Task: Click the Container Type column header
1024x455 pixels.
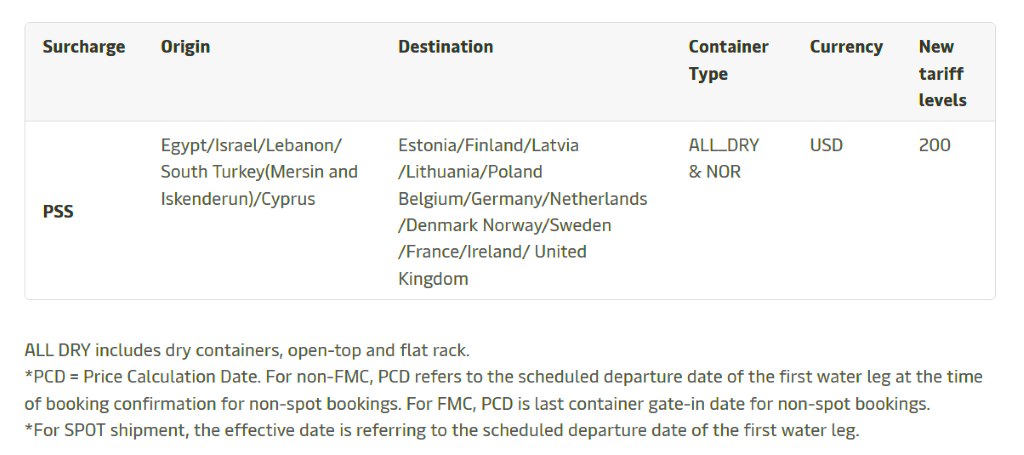Action: coord(728,60)
